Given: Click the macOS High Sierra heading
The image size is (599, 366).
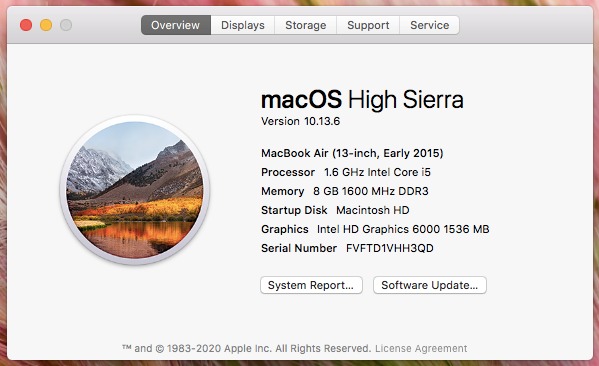Looking at the screenshot, I should tap(362, 100).
